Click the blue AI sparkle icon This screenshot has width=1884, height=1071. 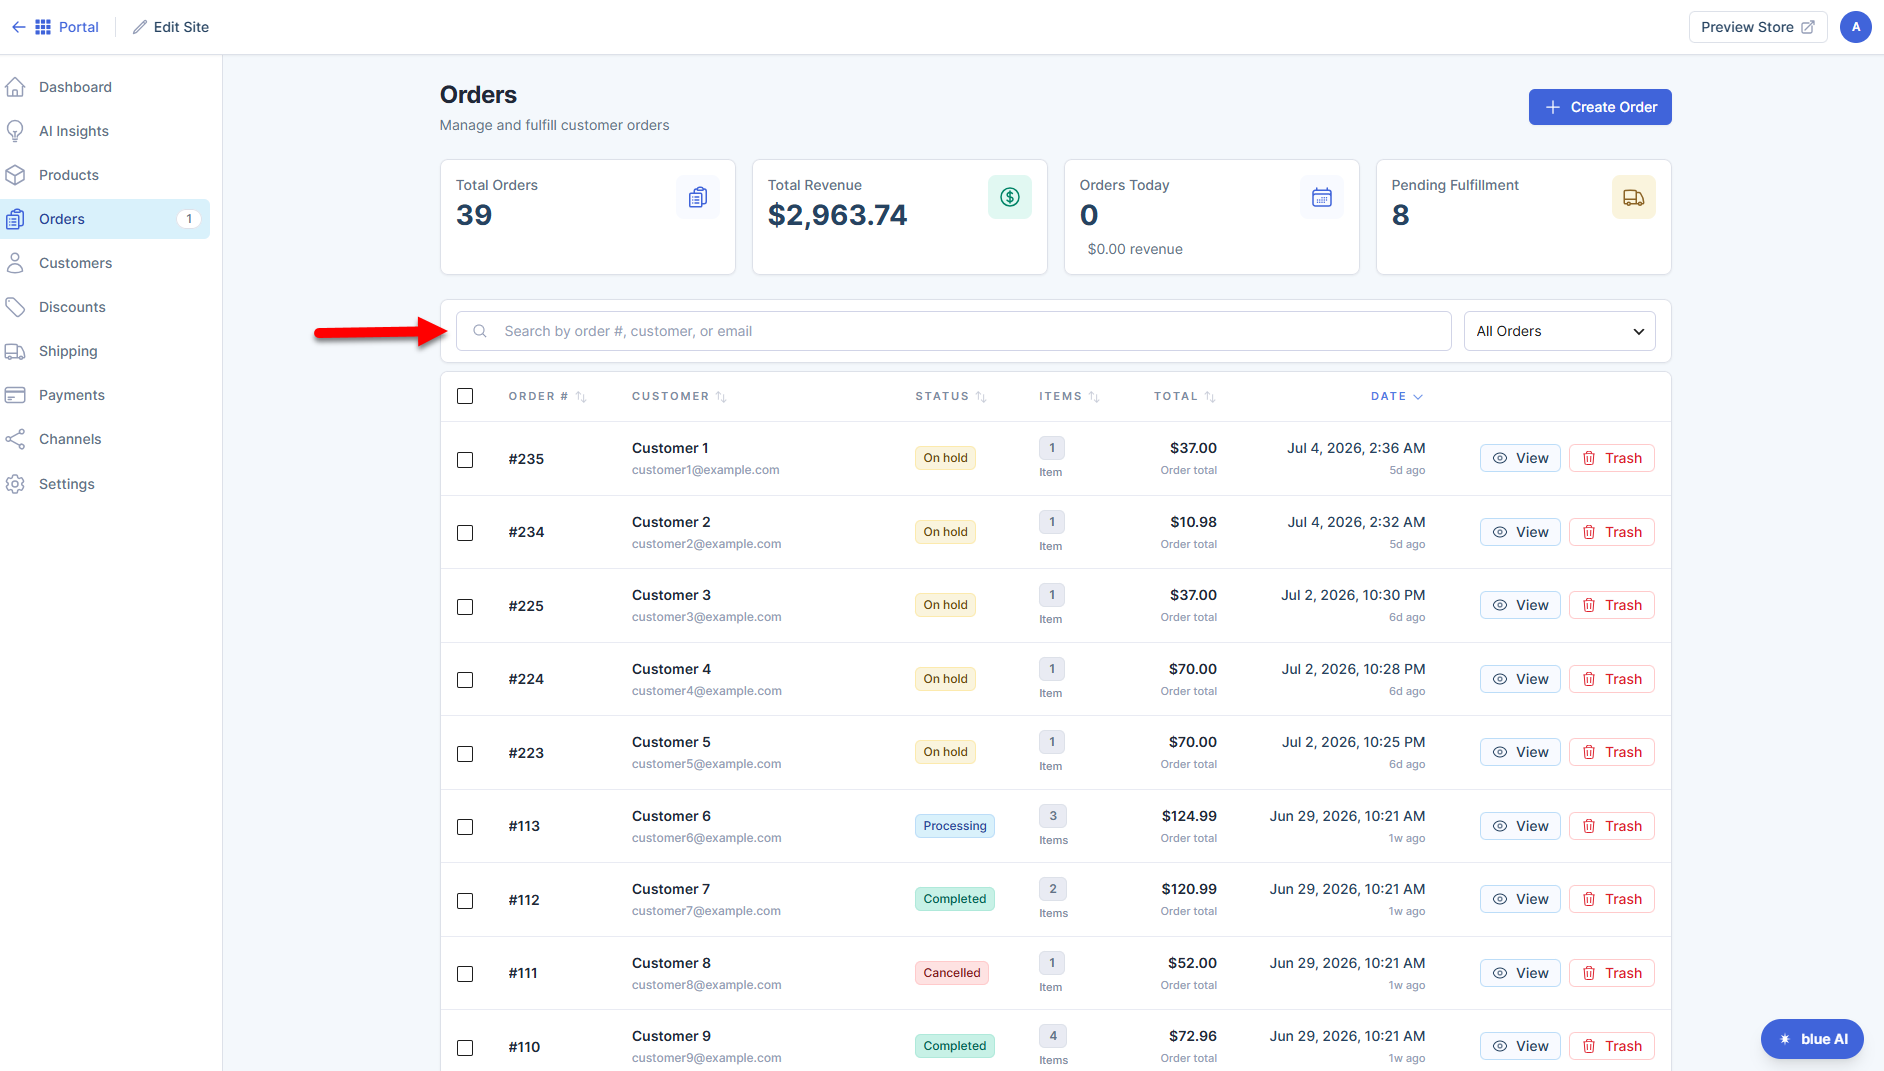[1785, 1039]
